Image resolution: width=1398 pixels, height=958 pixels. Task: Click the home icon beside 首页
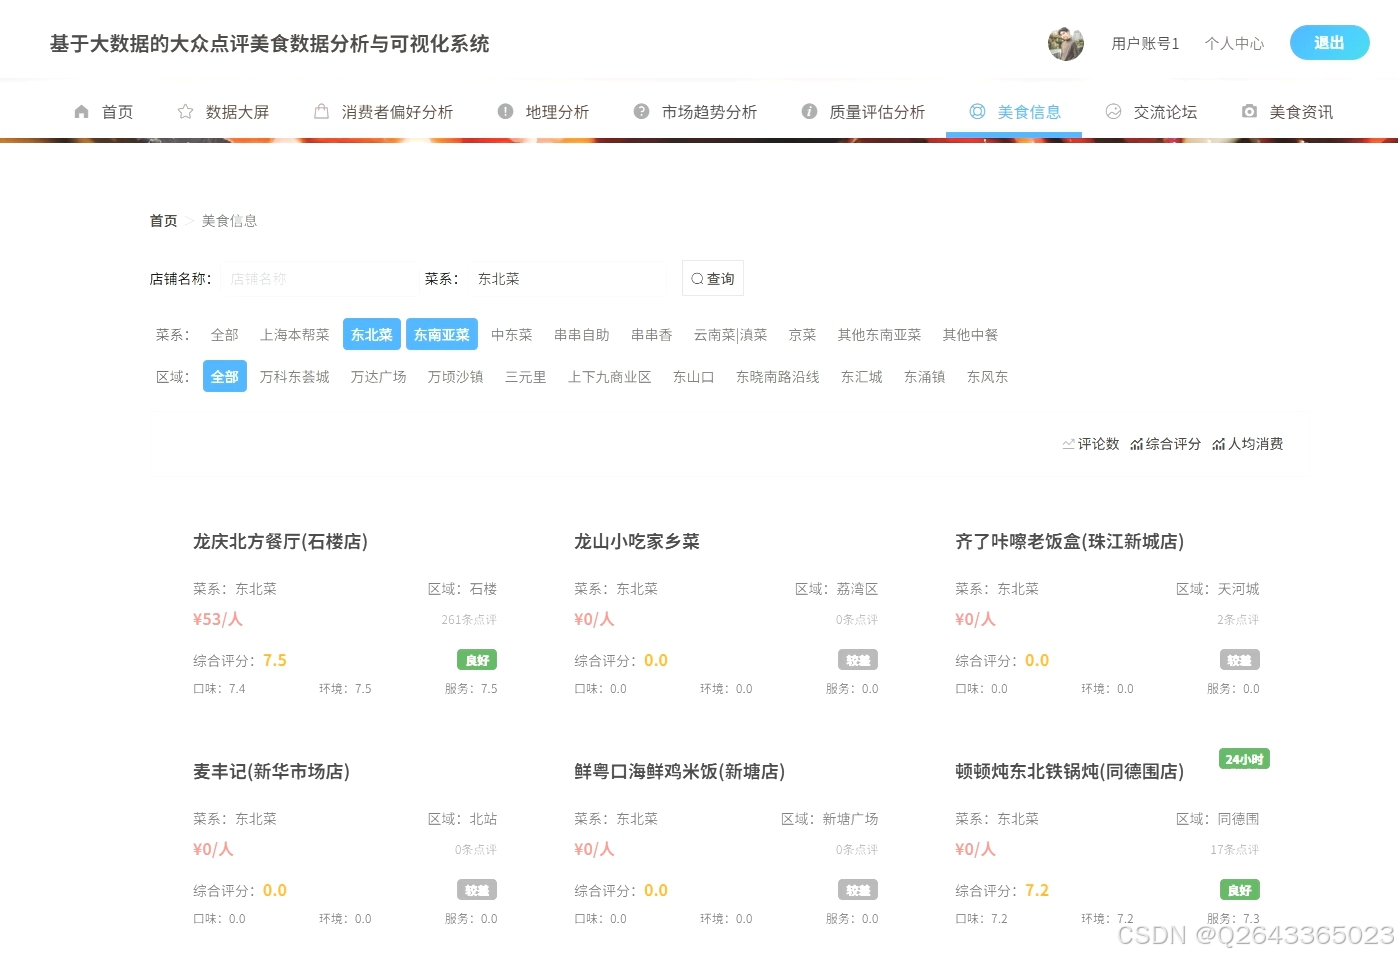pyautogui.click(x=82, y=111)
